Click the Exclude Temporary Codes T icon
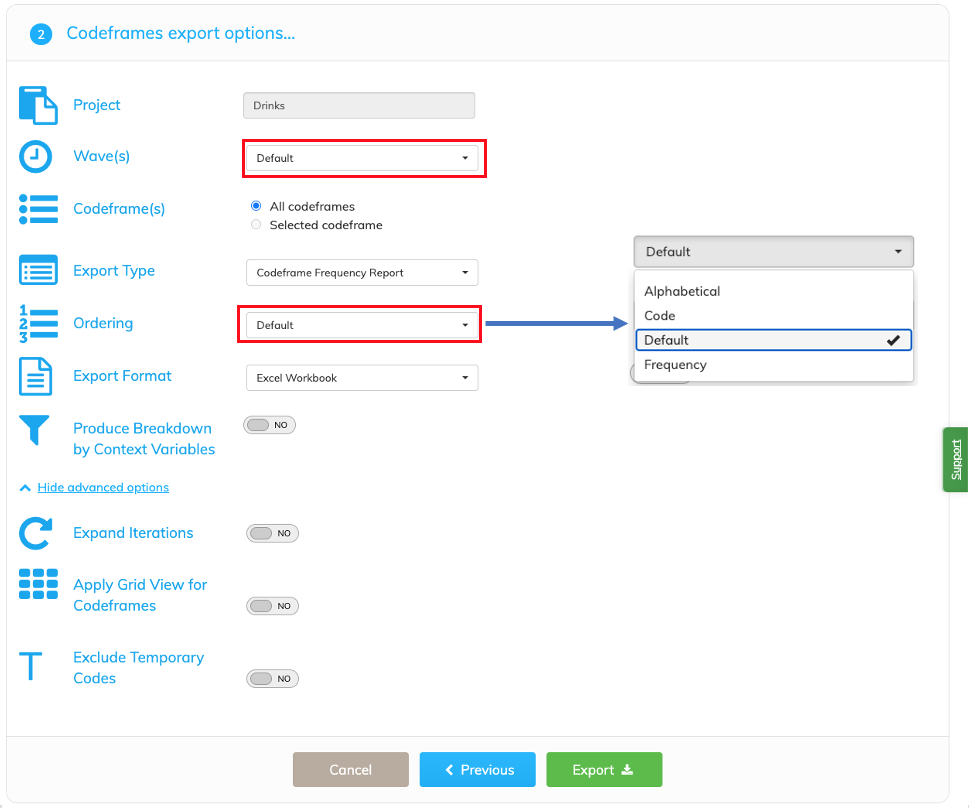 (x=30, y=666)
